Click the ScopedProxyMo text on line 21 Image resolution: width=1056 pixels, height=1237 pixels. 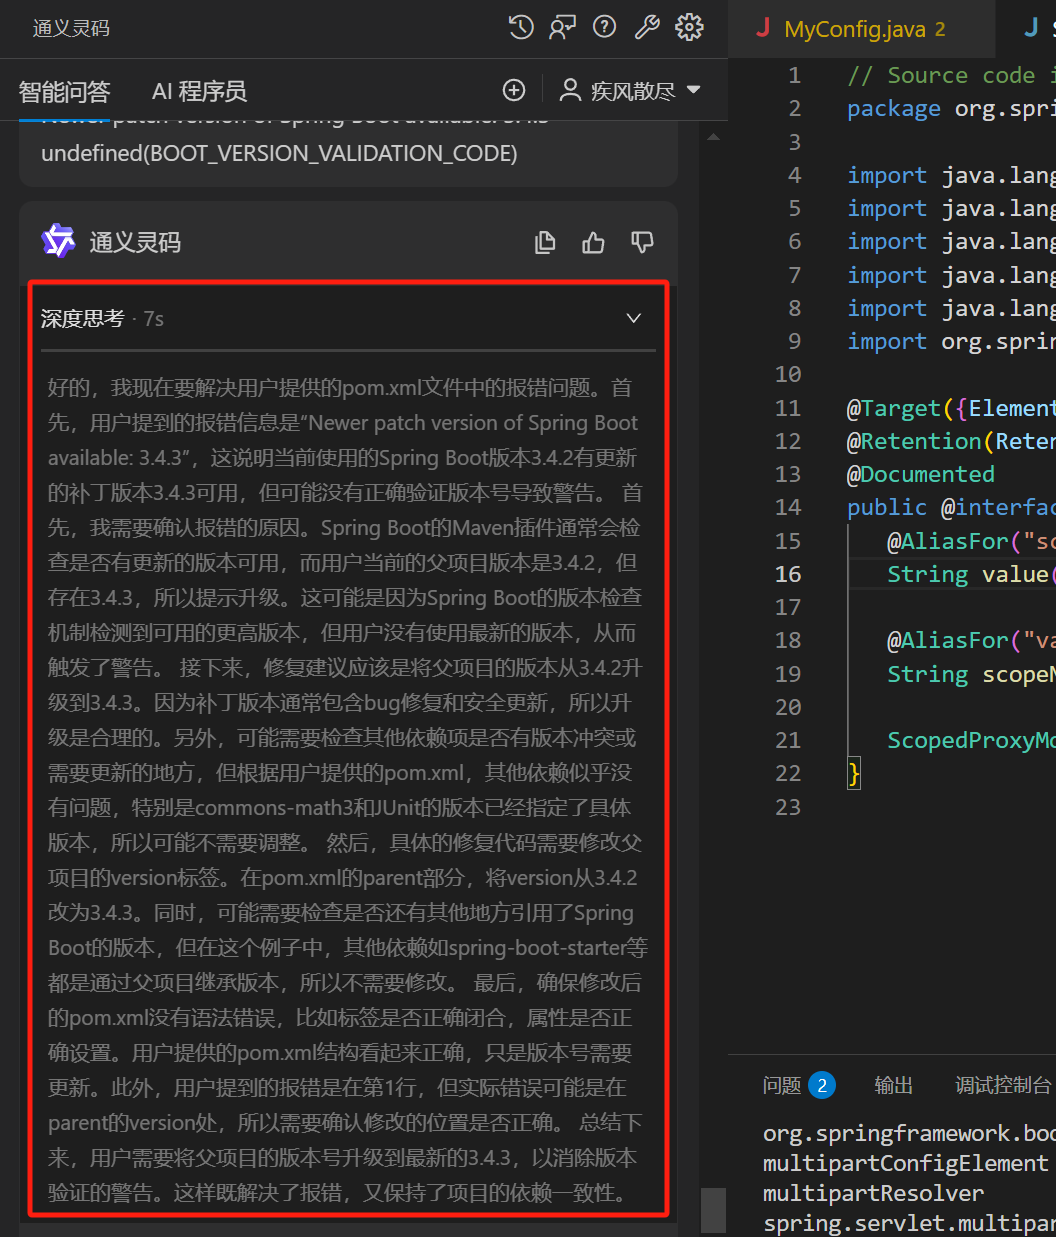pos(971,740)
